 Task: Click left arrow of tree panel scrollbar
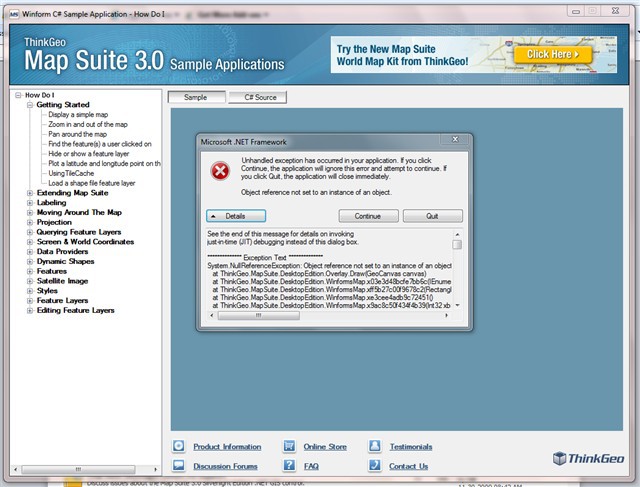click(x=16, y=469)
